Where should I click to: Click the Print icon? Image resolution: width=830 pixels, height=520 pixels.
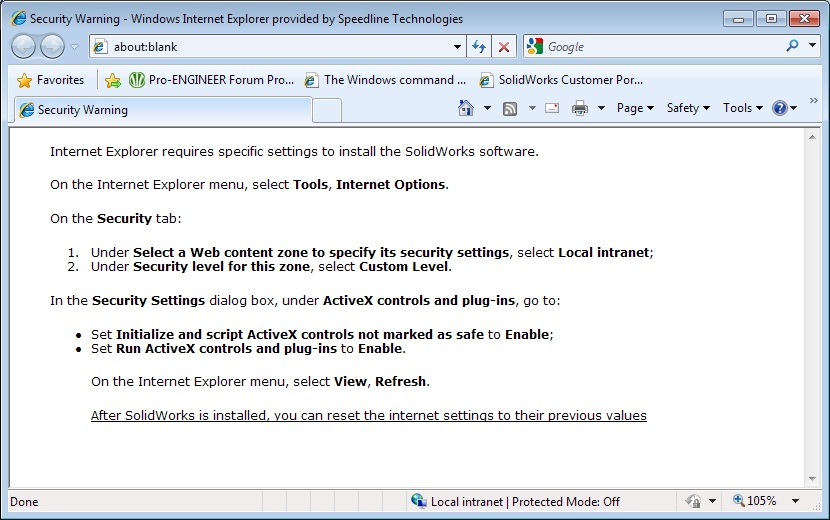coord(580,108)
